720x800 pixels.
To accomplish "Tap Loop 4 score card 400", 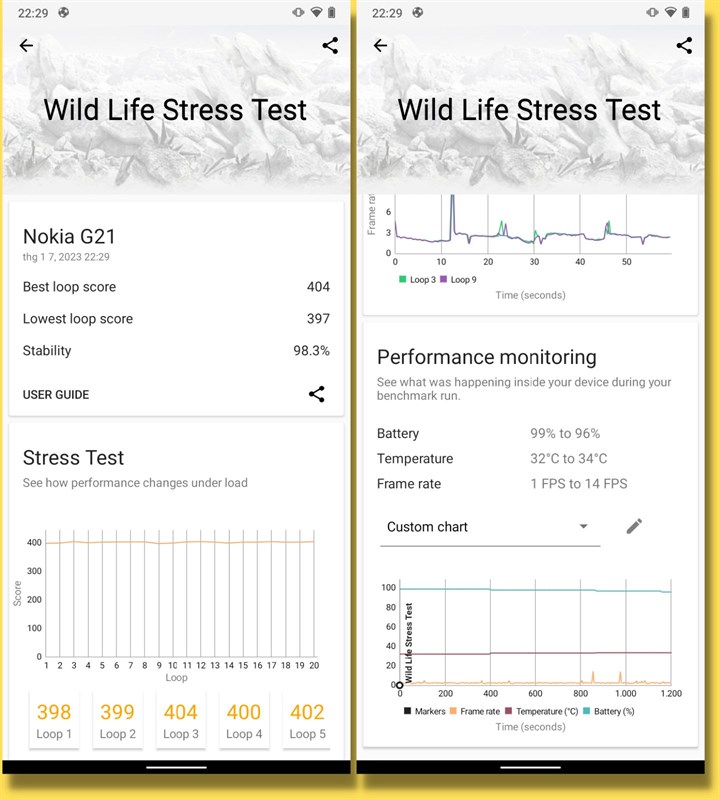I will 243,720.
